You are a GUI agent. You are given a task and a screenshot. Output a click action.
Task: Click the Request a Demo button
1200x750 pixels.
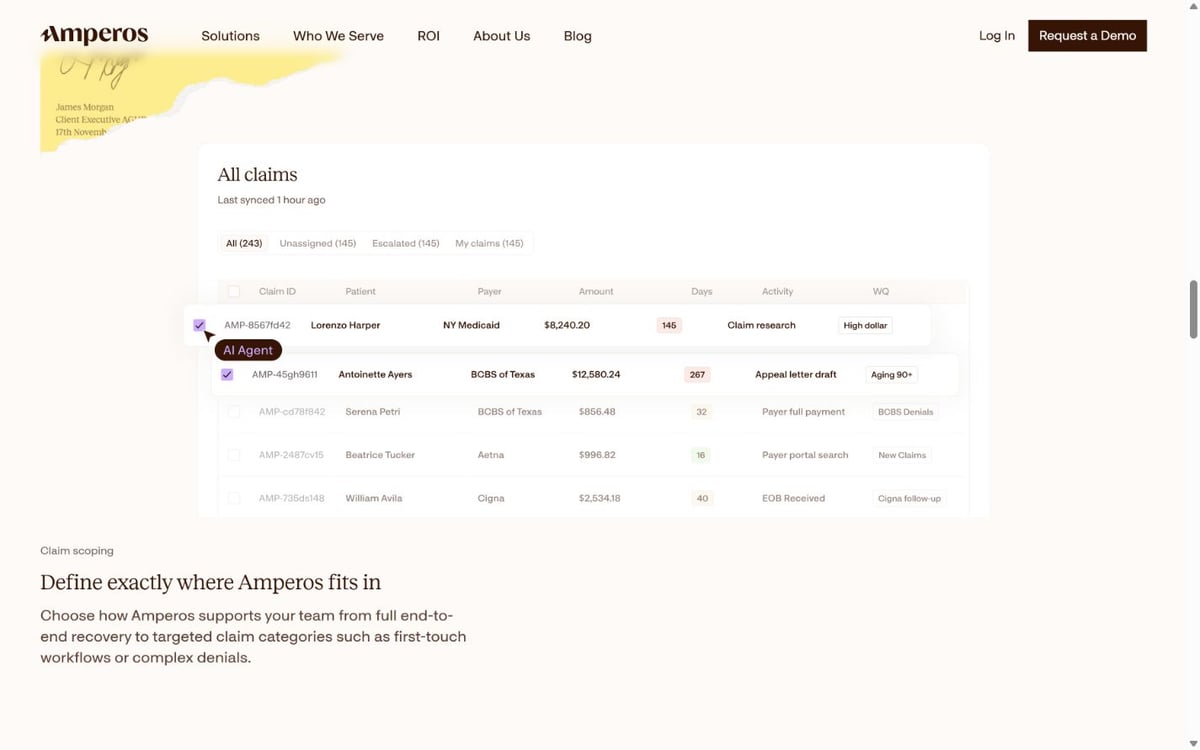(1087, 36)
